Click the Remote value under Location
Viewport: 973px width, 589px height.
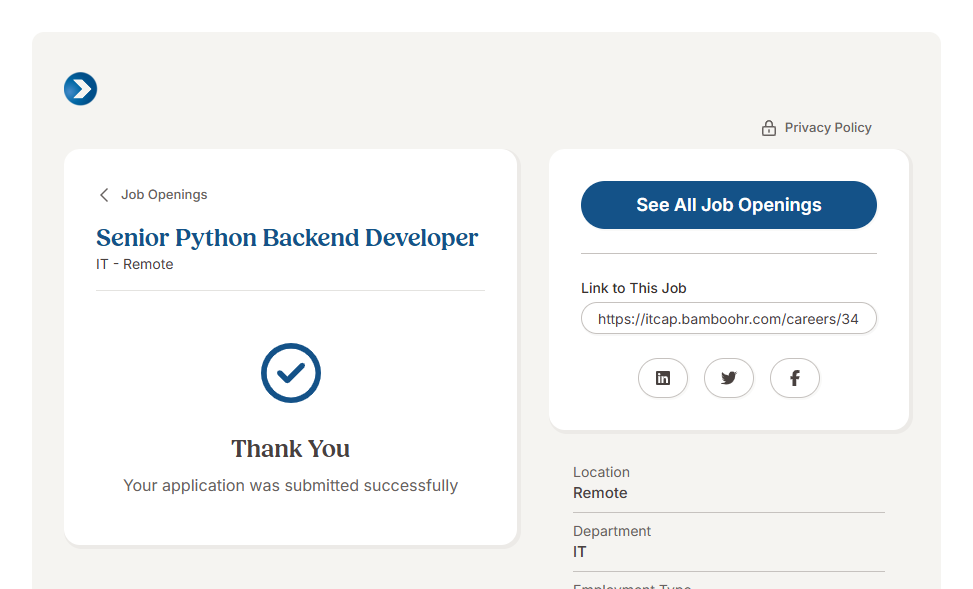600,493
